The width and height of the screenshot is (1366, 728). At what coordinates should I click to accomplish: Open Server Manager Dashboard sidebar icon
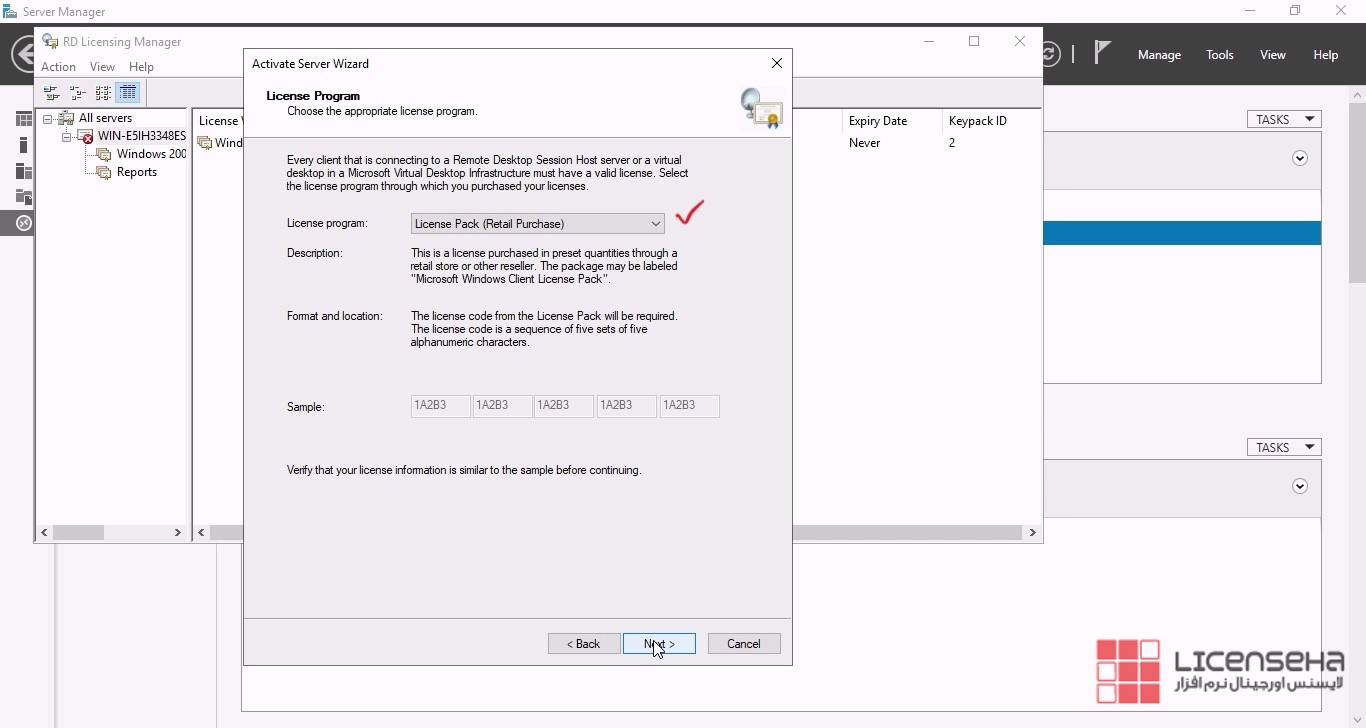coord(23,119)
